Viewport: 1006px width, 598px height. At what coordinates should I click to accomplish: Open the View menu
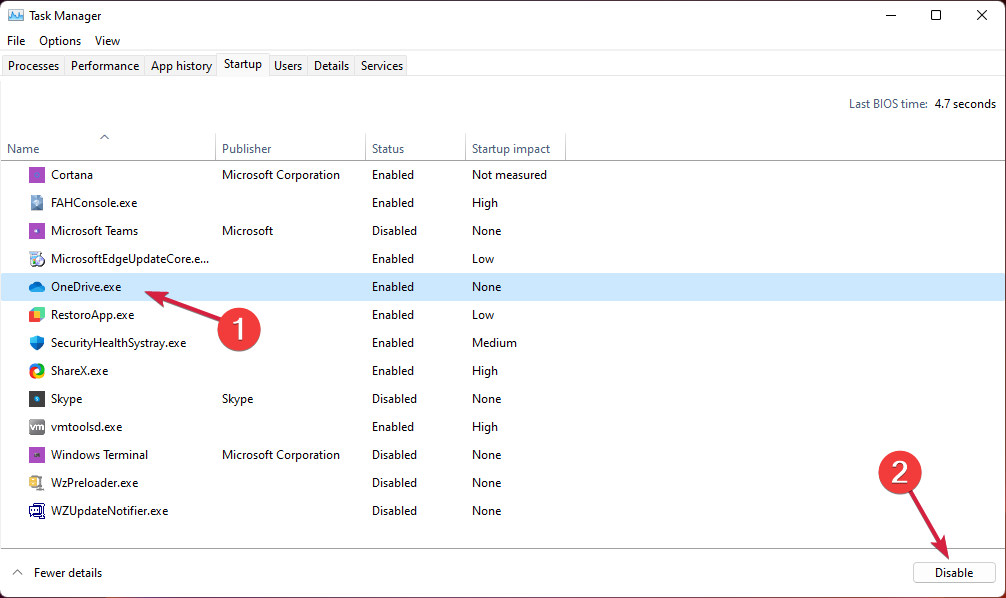(107, 40)
